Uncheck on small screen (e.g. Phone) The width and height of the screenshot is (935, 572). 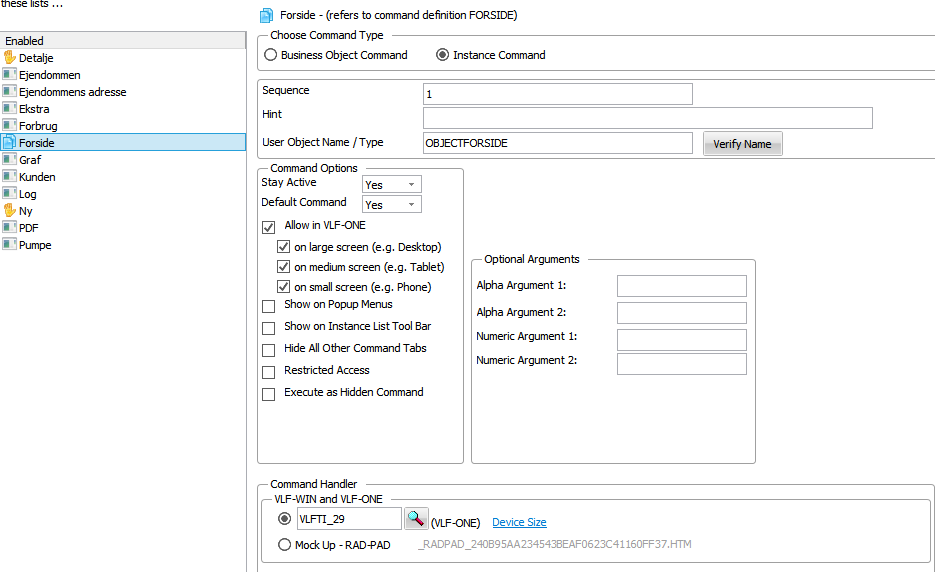click(x=283, y=287)
